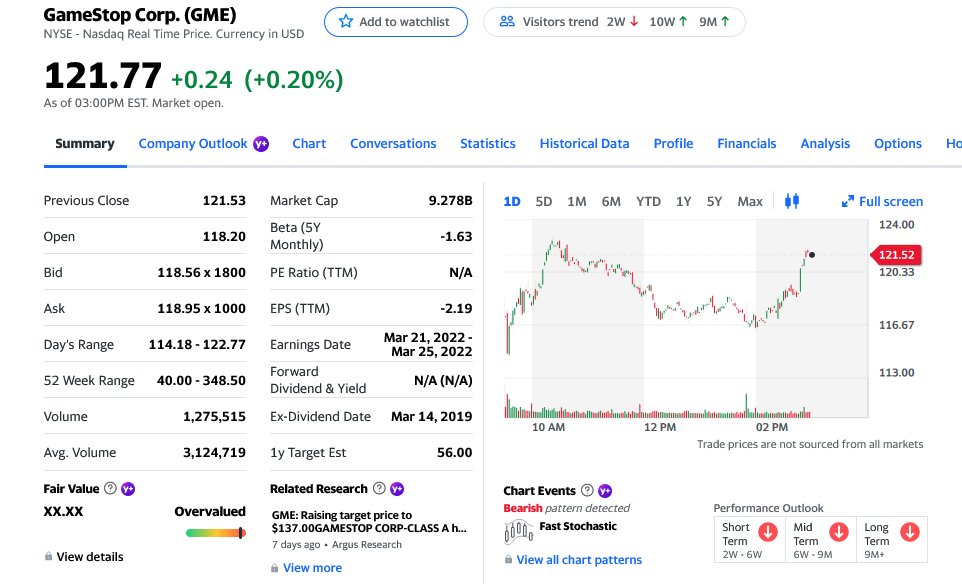
Task: Click the 1y Target Est value 56.00
Action: (x=455, y=453)
